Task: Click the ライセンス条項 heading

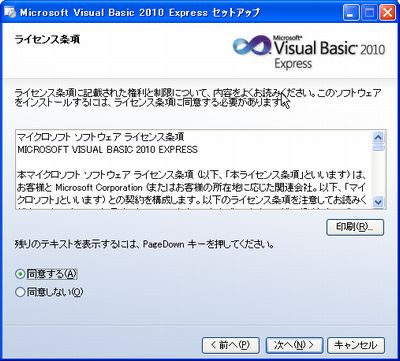Action: pyautogui.click(x=47, y=40)
